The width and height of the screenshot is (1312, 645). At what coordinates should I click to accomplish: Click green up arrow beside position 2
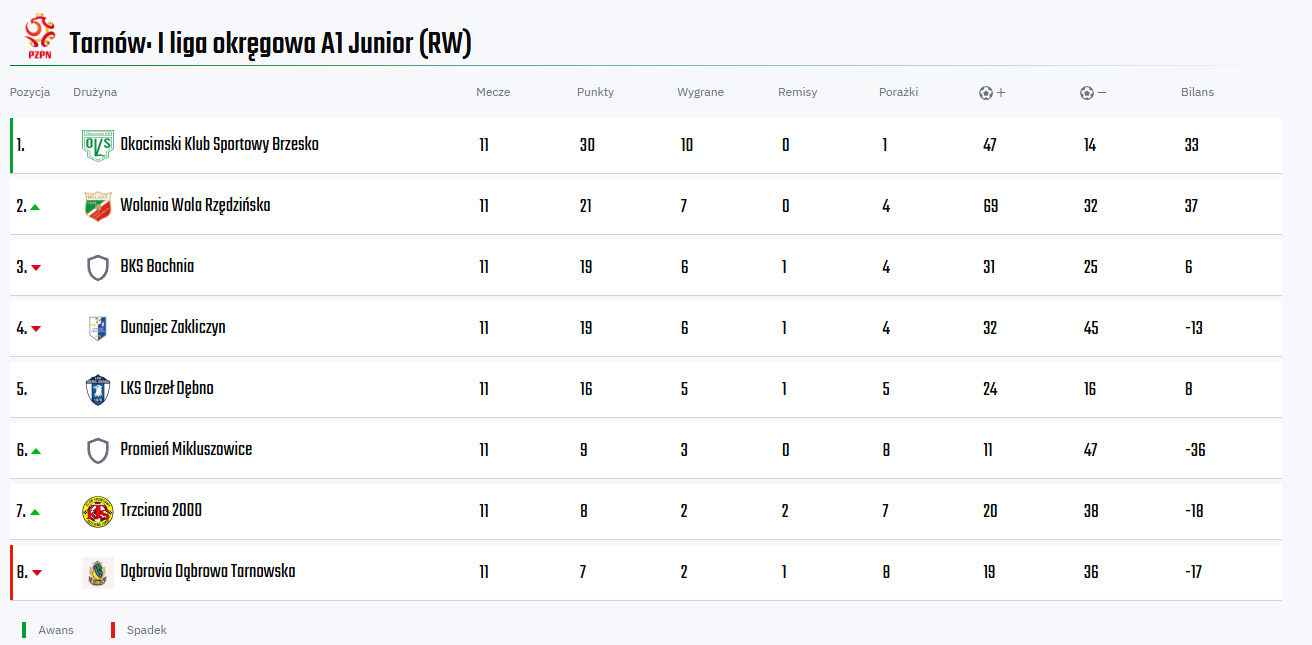coord(35,207)
